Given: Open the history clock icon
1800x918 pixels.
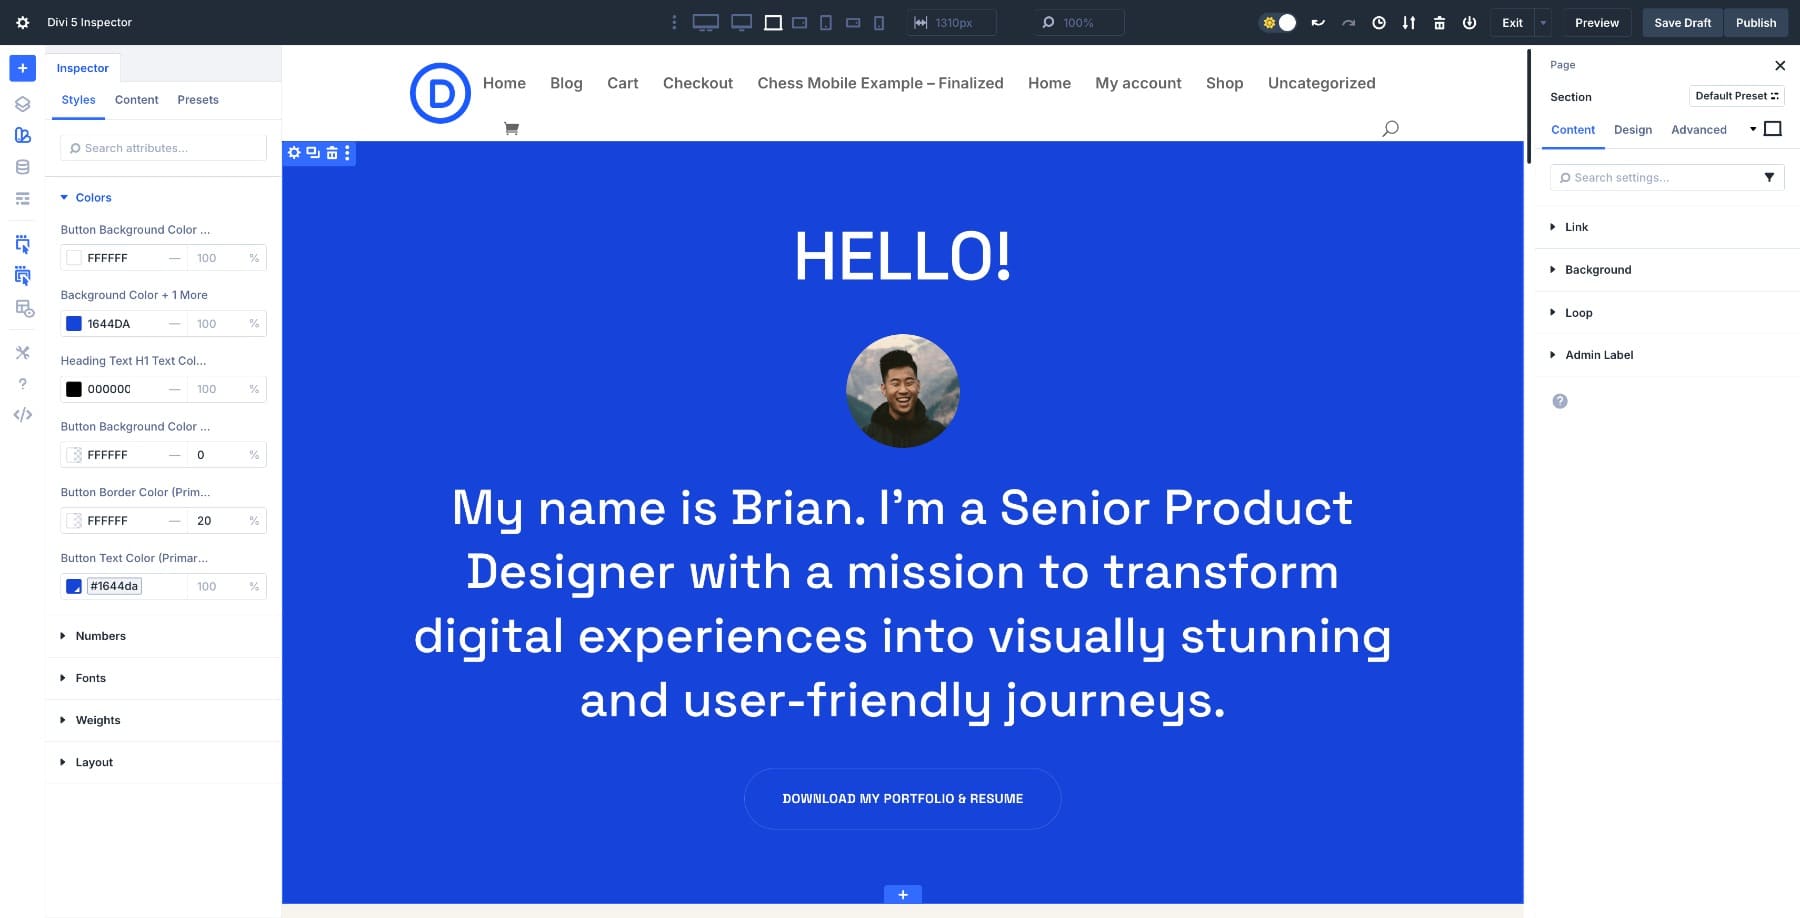Looking at the screenshot, I should (1378, 22).
